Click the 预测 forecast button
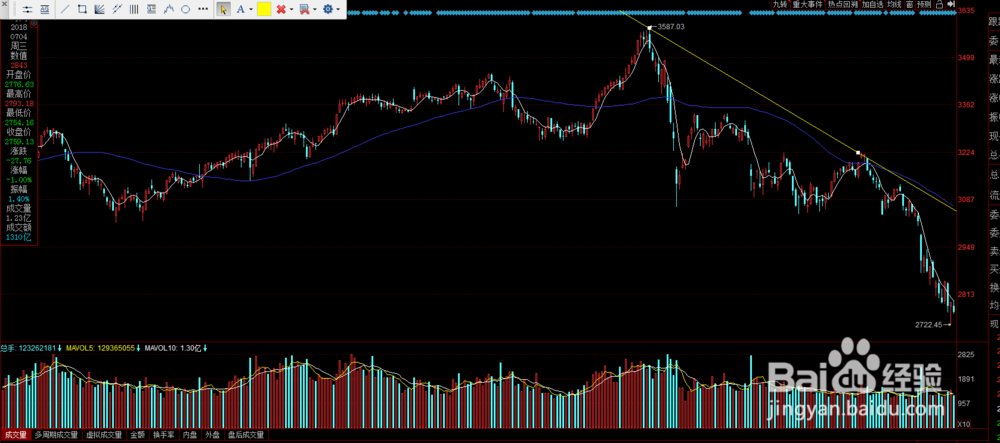 923,4
